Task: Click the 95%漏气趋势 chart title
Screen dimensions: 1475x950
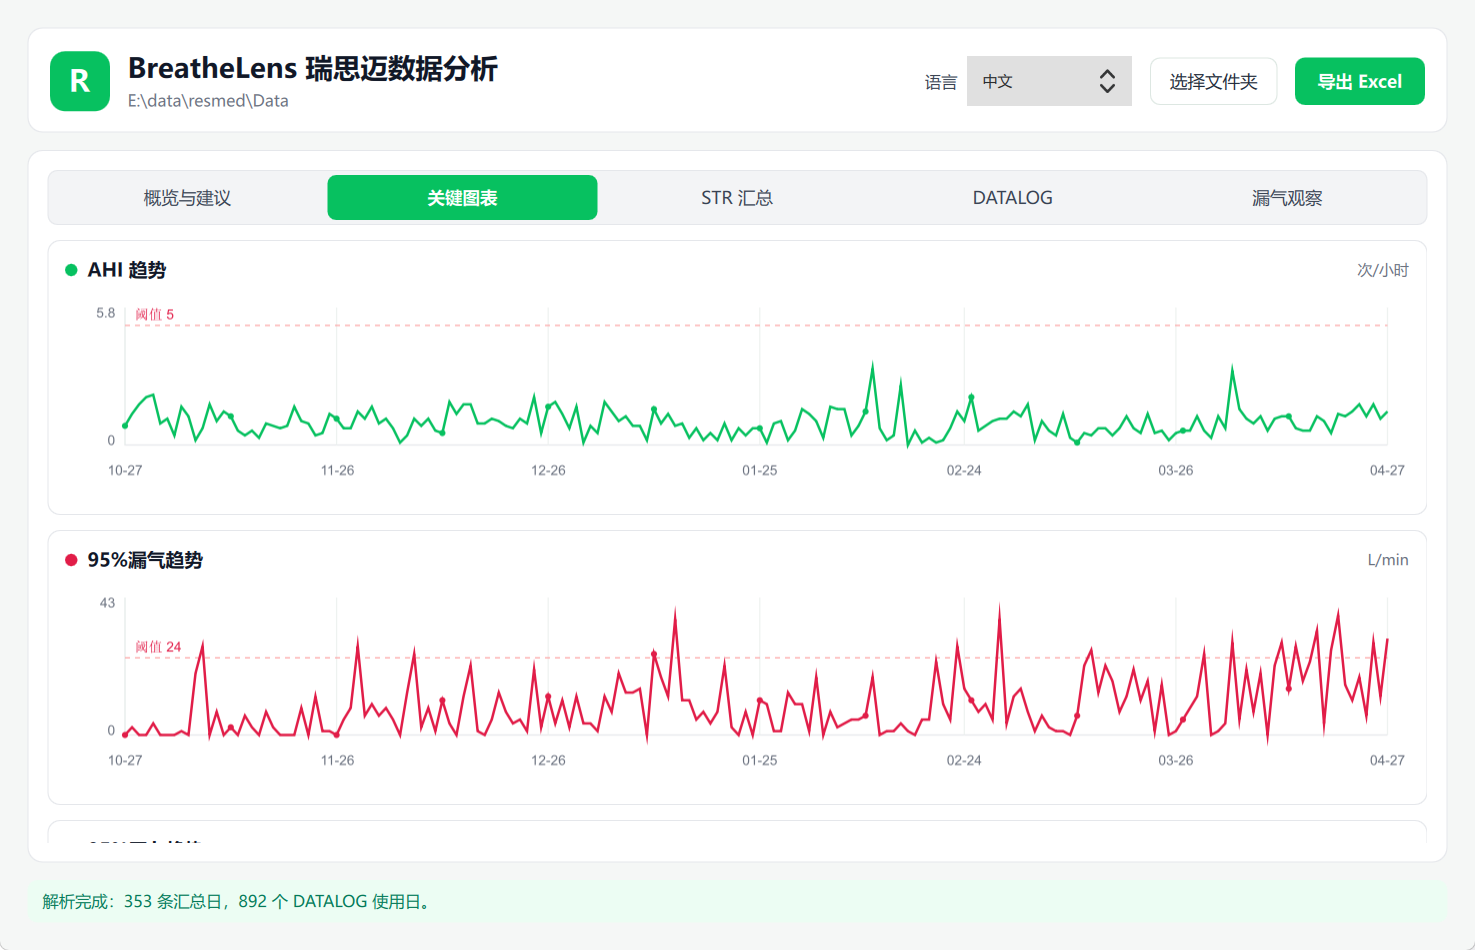Action: (145, 560)
